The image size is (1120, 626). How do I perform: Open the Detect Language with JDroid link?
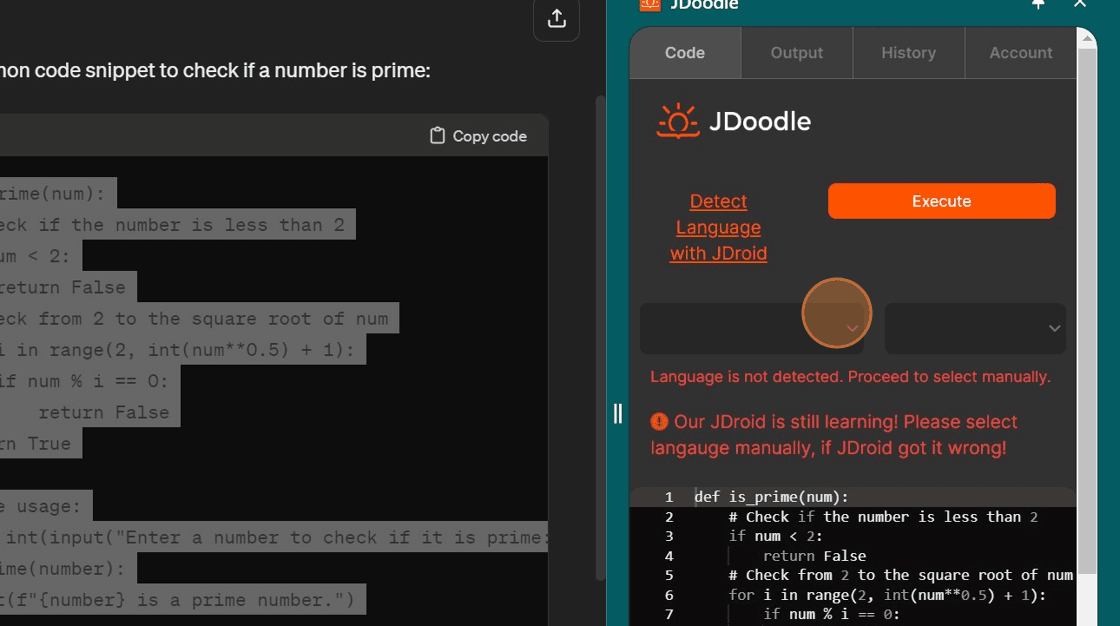coord(718,227)
